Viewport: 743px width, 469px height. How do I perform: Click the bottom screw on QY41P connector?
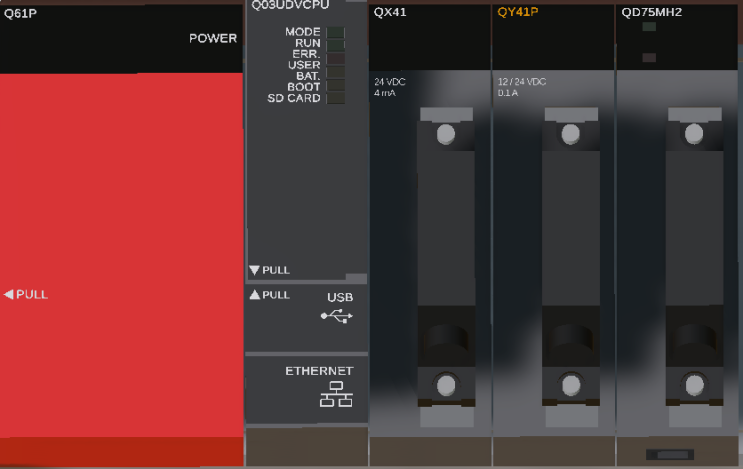tap(571, 386)
